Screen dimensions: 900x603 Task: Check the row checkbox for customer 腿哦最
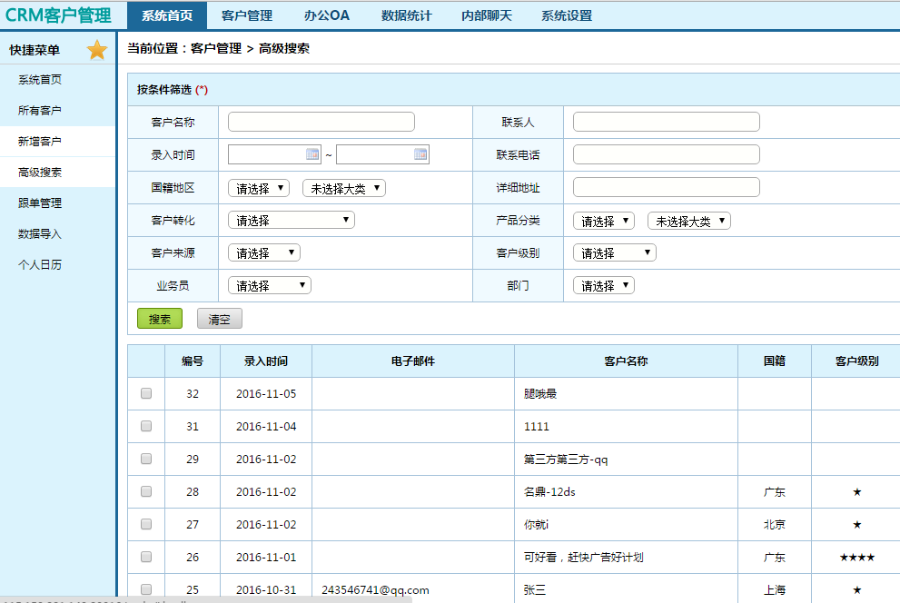tap(146, 393)
